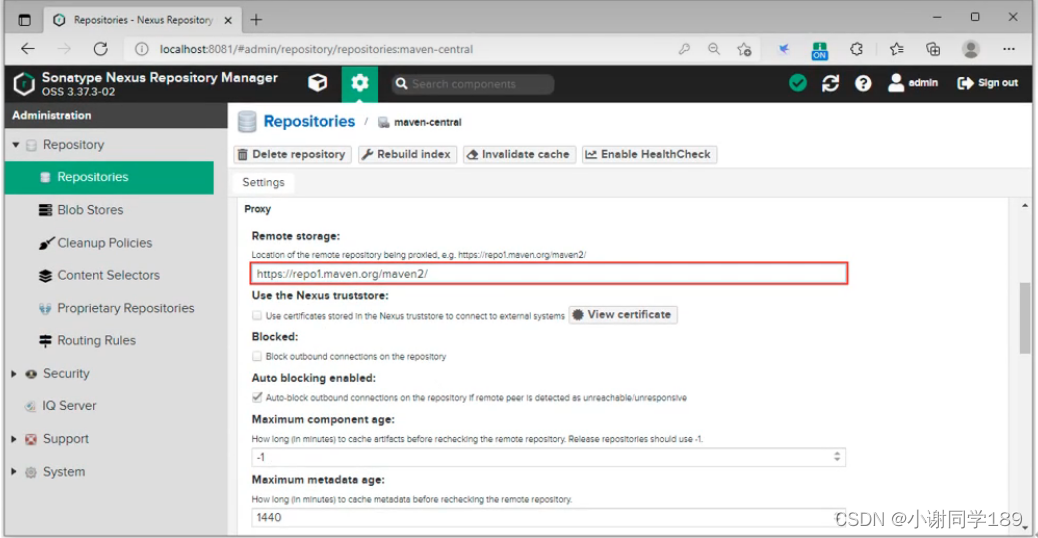Switch to the Settings tab

[263, 182]
